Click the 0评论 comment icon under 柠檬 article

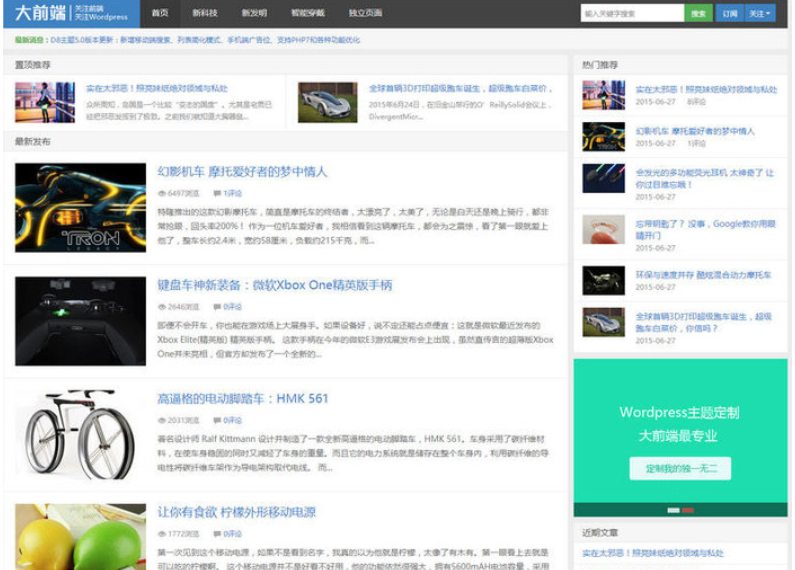point(217,534)
